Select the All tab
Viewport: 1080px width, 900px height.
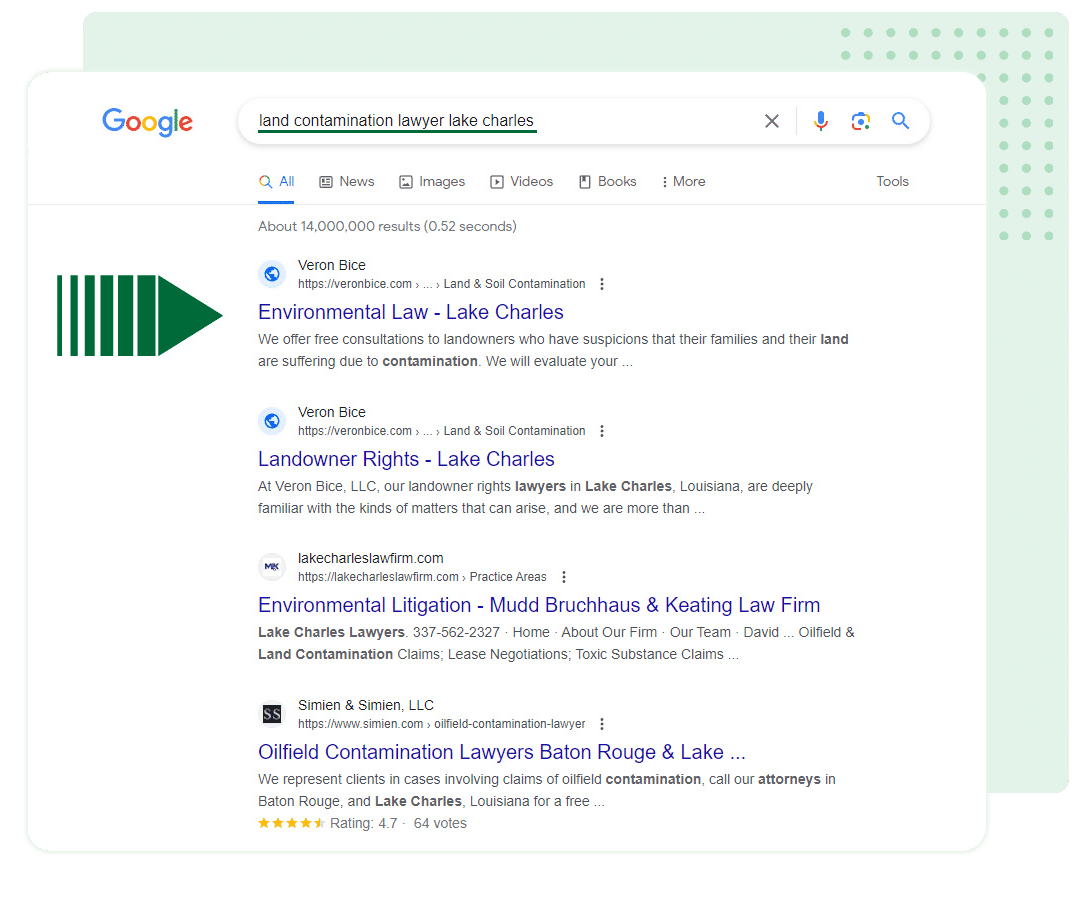pos(276,182)
